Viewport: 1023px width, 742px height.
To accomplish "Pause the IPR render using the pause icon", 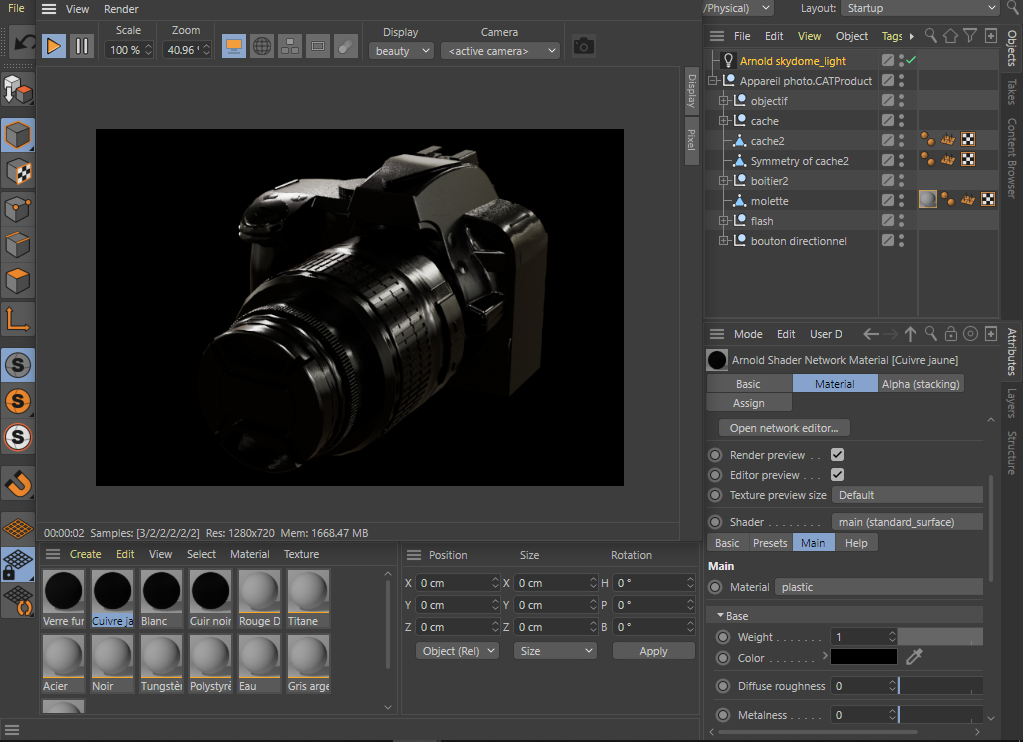I will click(81, 45).
